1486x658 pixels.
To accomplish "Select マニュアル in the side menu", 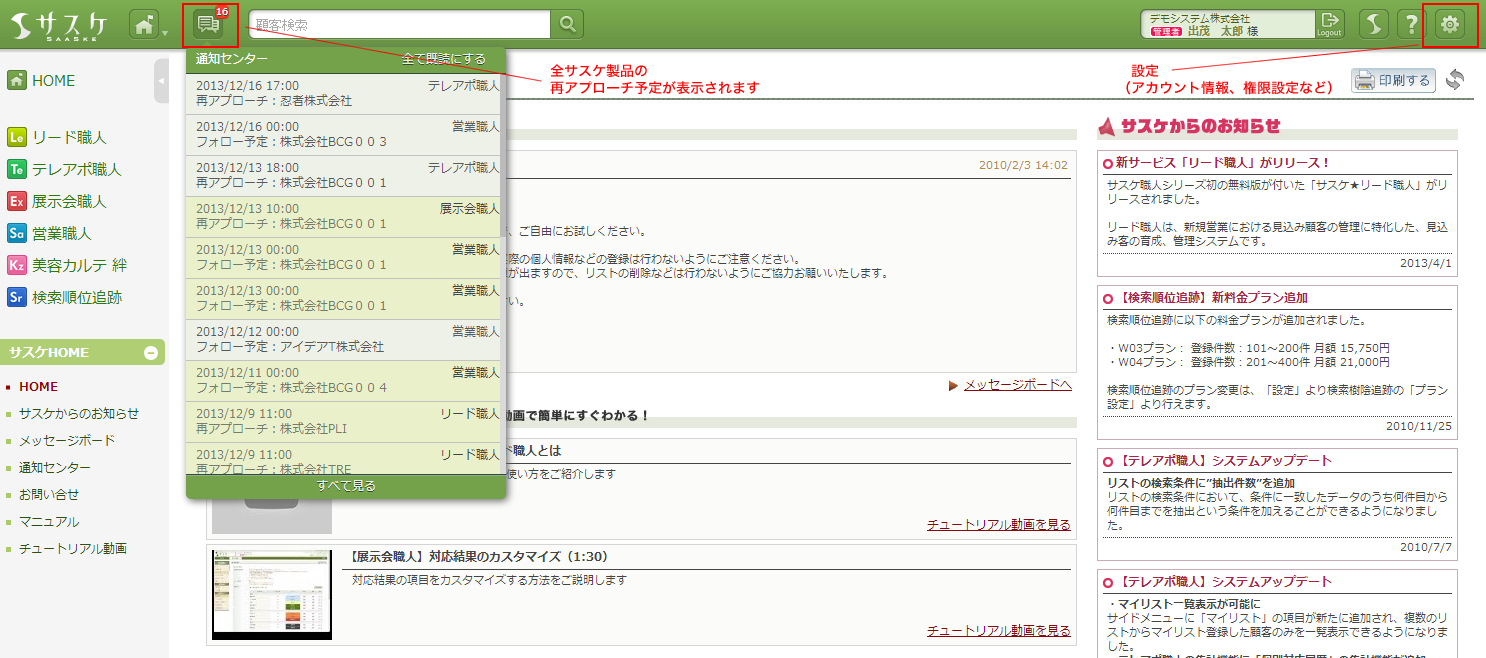I will pyautogui.click(x=49, y=521).
